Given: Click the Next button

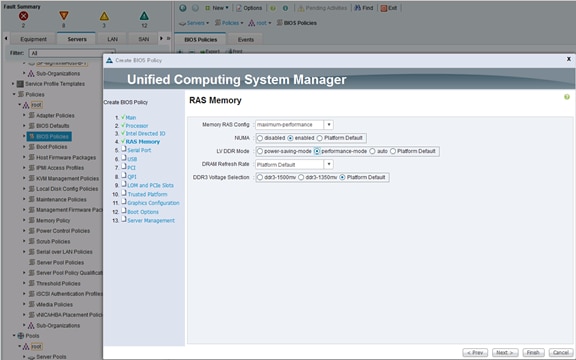Looking at the screenshot, I should tap(505, 353).
